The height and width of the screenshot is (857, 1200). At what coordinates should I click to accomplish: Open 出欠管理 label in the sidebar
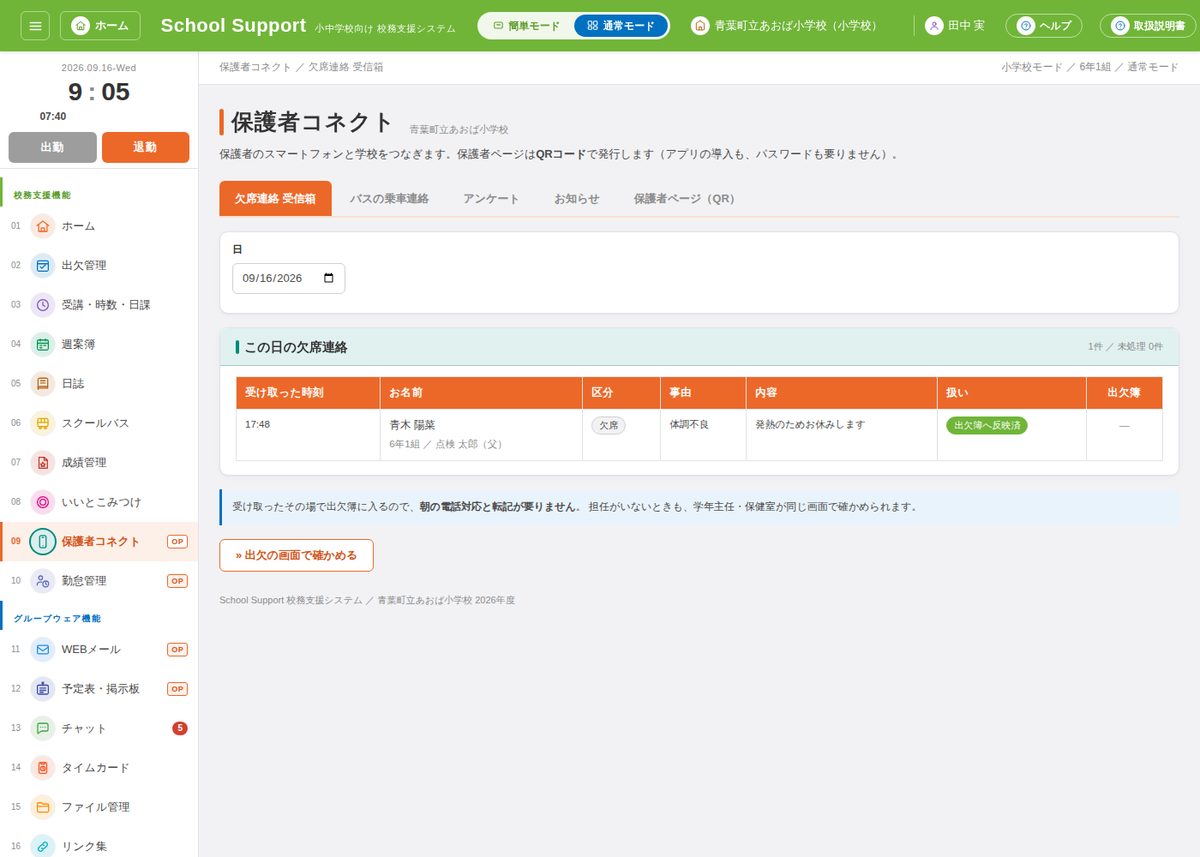(x=84, y=265)
